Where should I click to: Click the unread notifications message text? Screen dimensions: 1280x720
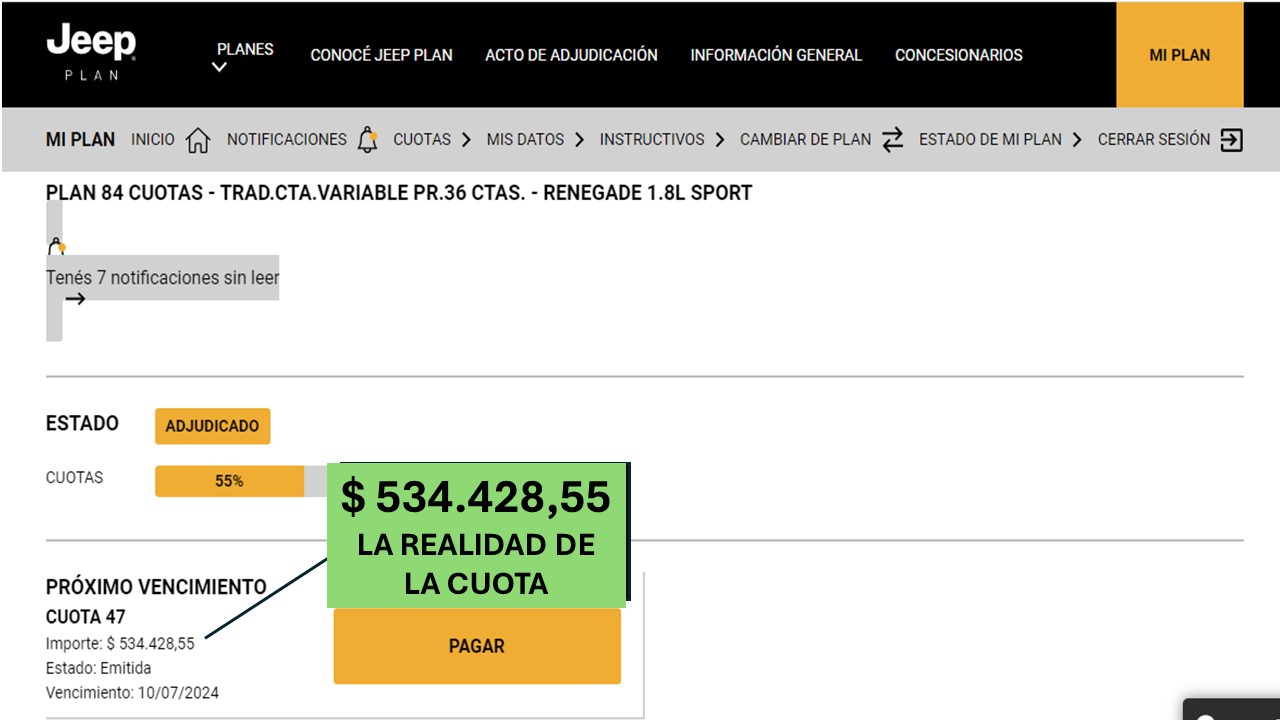(163, 278)
